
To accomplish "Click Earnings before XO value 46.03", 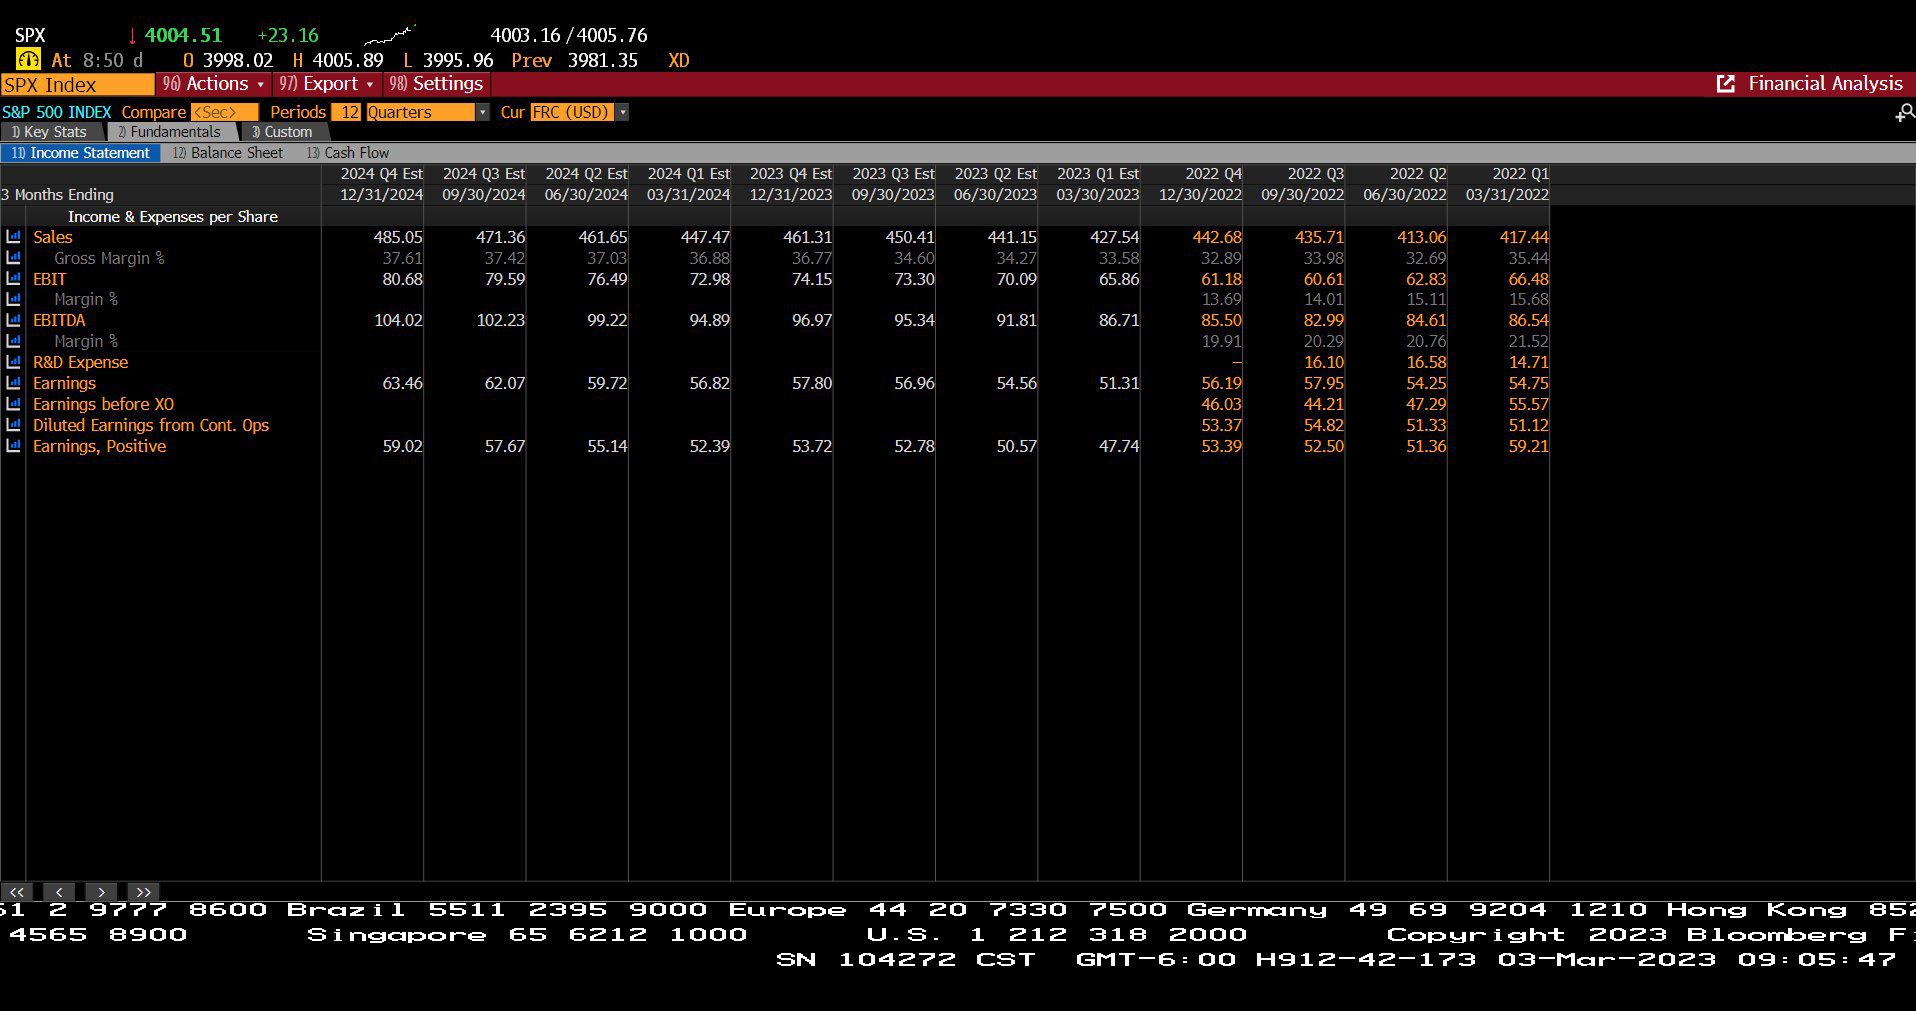I will (x=1221, y=404).
